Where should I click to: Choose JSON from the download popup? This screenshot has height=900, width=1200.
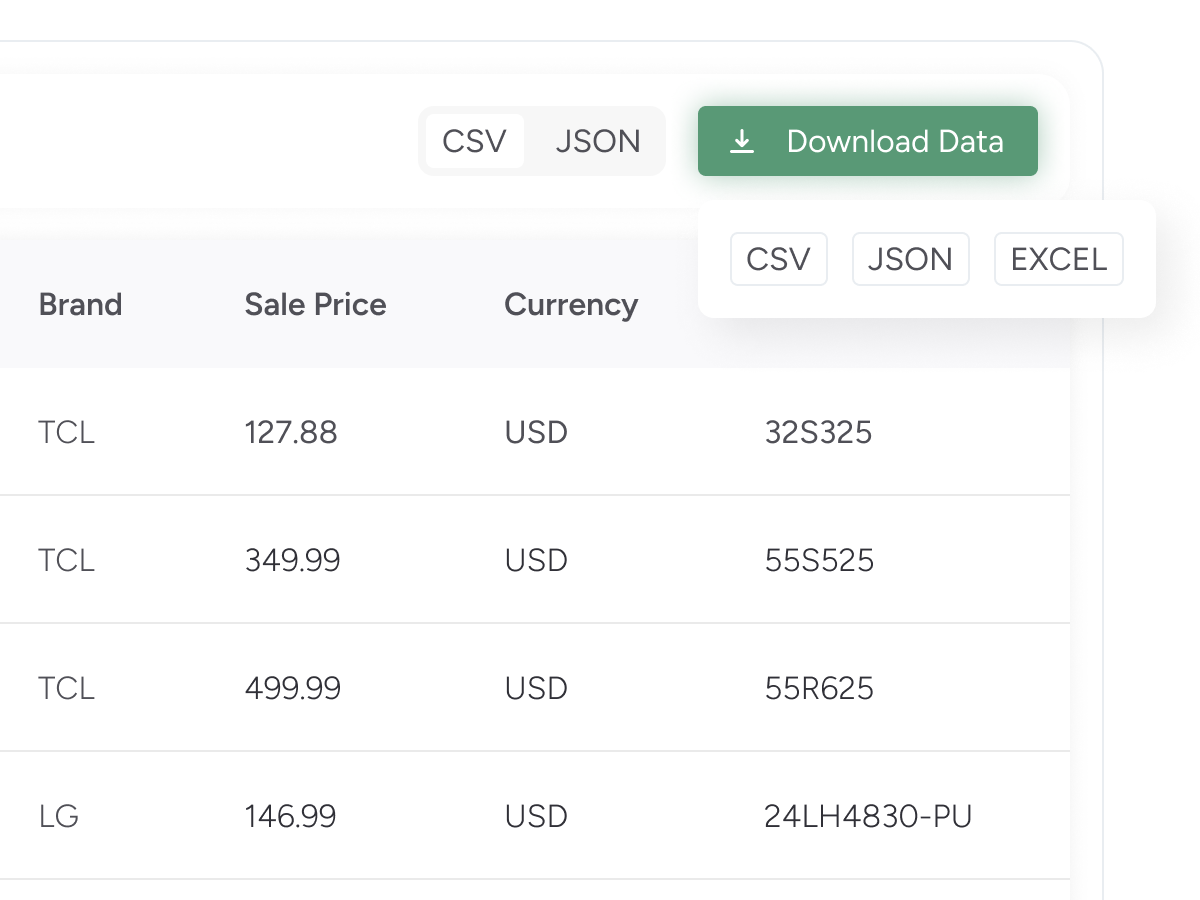coord(910,259)
